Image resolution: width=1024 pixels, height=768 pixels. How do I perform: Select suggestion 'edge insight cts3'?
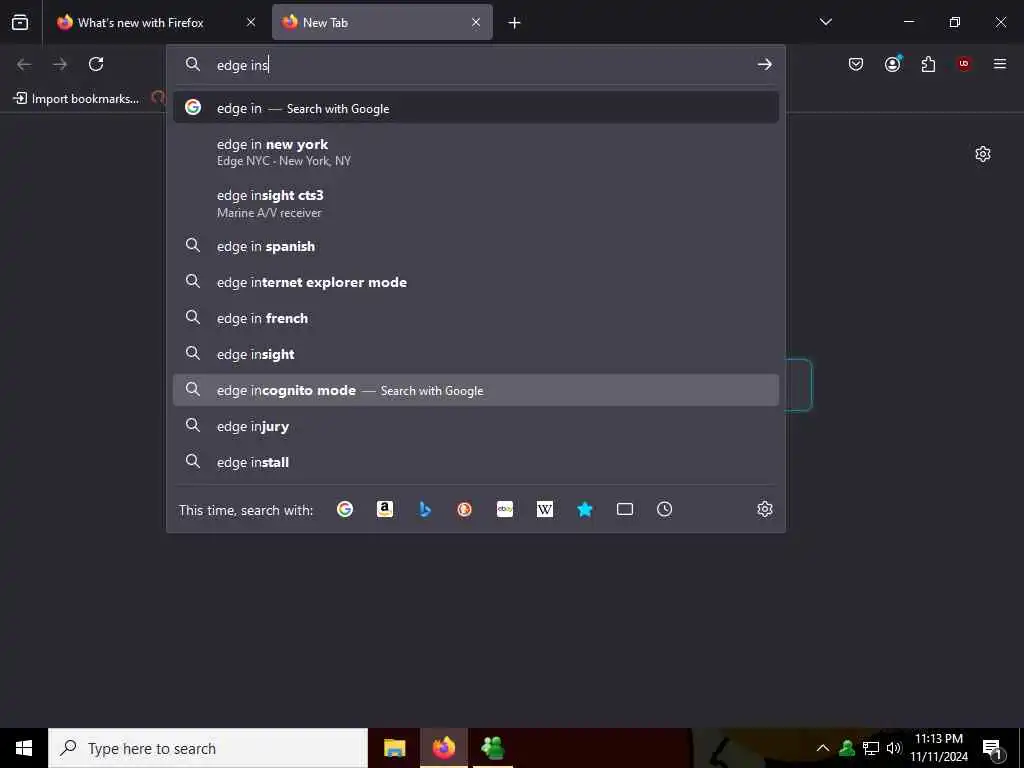pyautogui.click(x=475, y=203)
